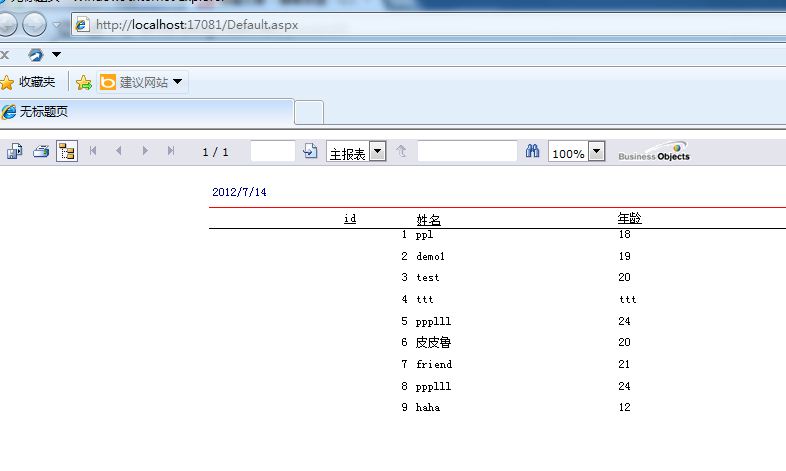Click the name ppplll in row 8
This screenshot has width=786, height=471.
(433, 386)
